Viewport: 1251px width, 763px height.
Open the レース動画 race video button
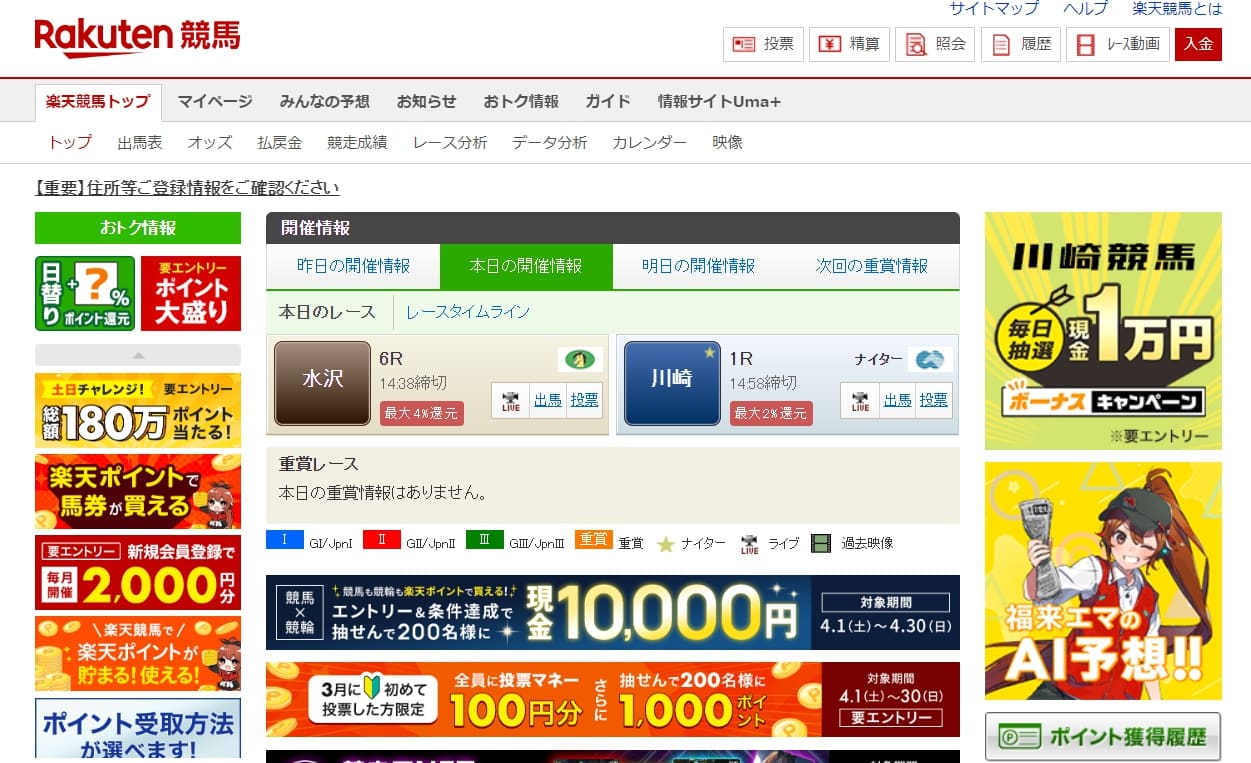(x=1118, y=44)
